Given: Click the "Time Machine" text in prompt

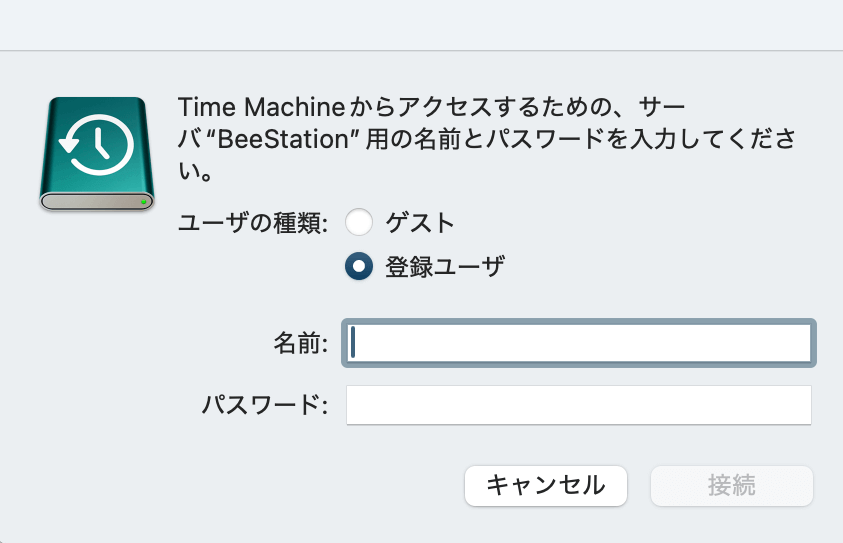Looking at the screenshot, I should (261, 107).
